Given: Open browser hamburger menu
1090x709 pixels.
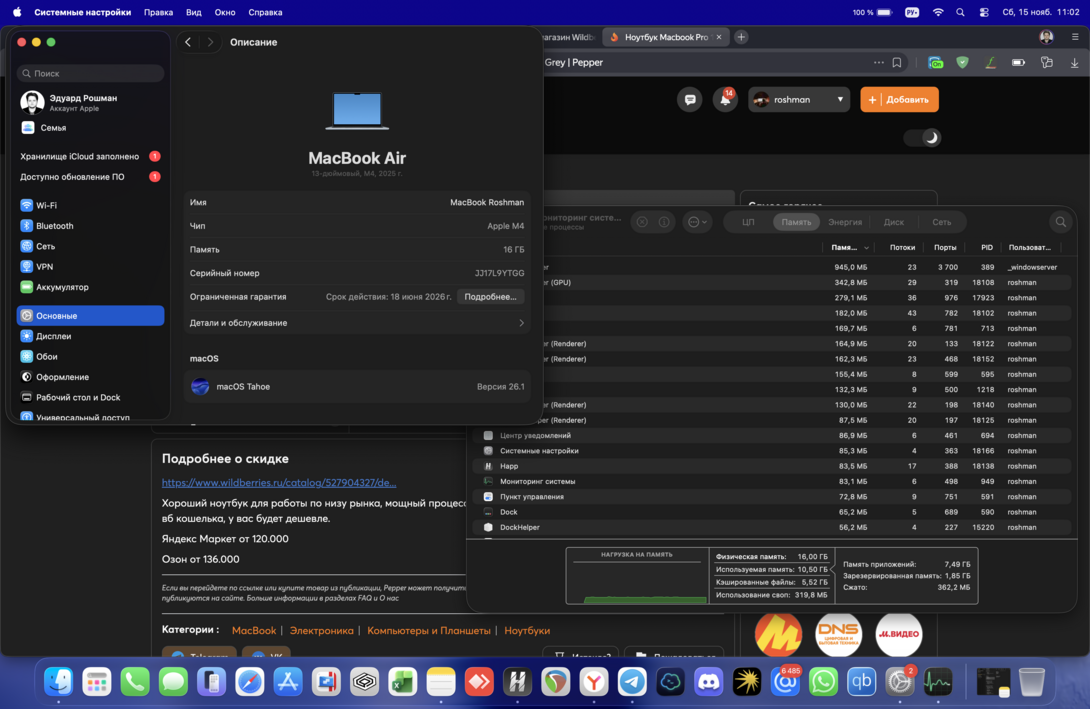Looking at the screenshot, I should click(1075, 37).
